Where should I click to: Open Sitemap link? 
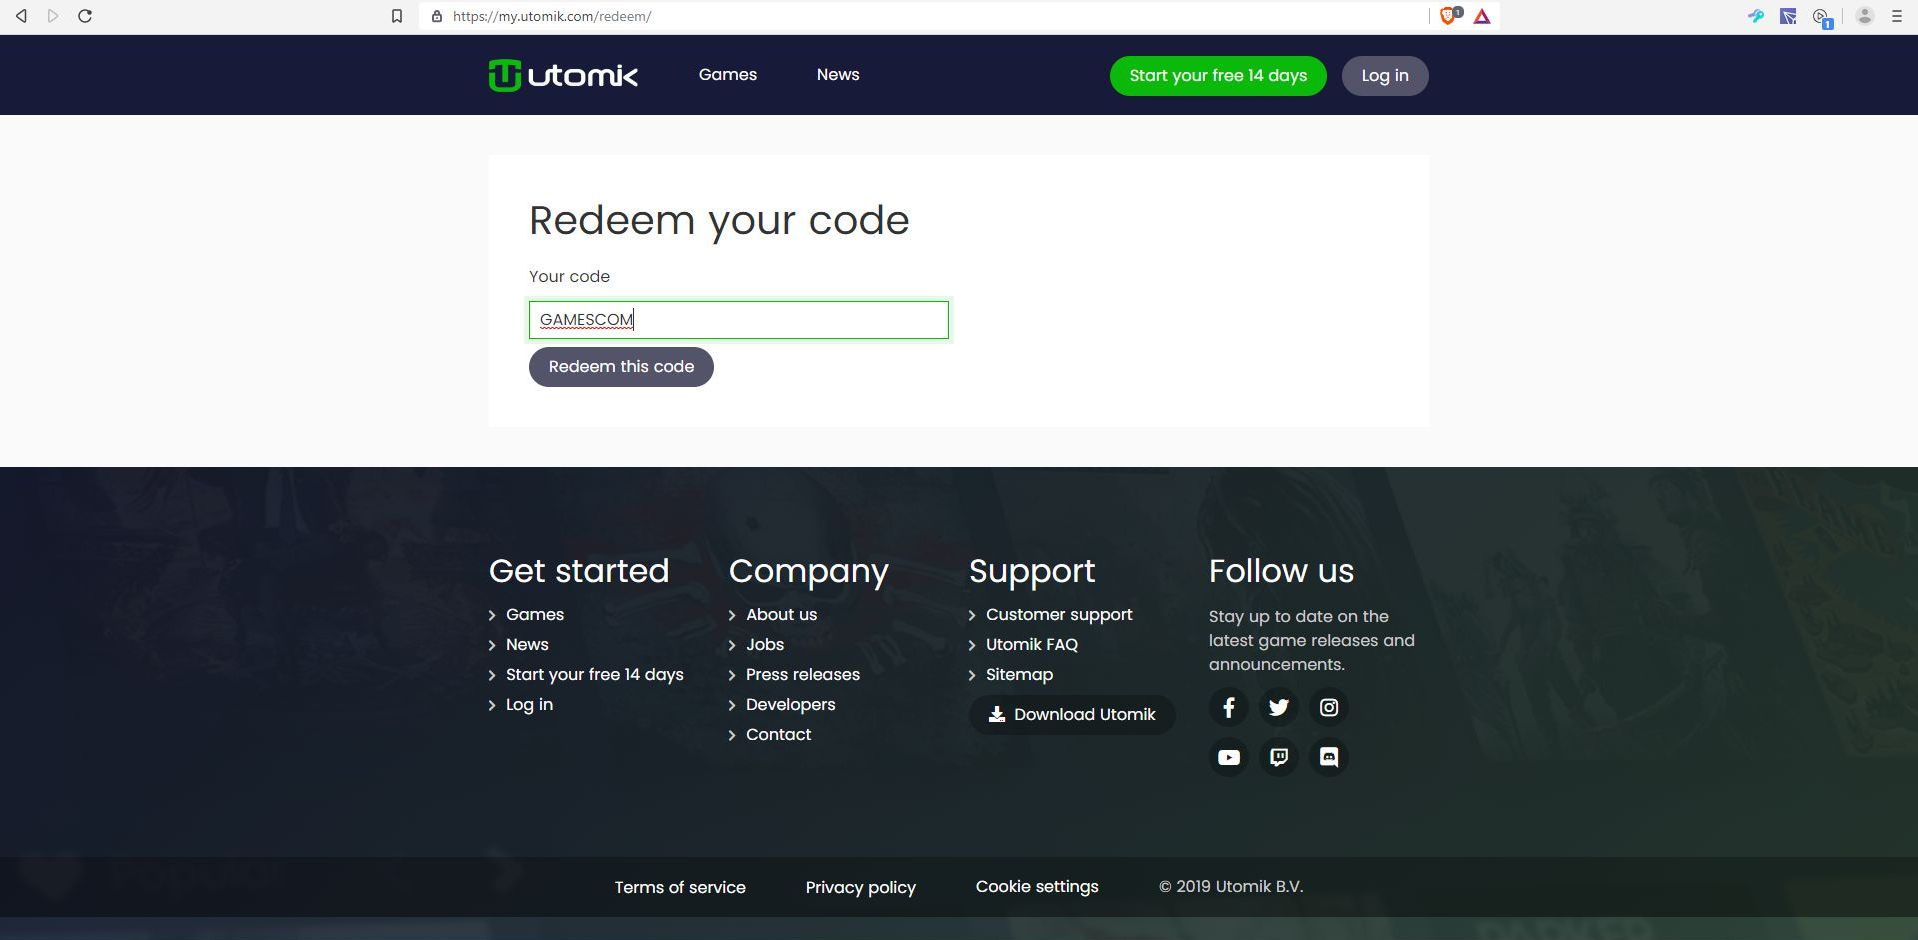(x=1019, y=675)
